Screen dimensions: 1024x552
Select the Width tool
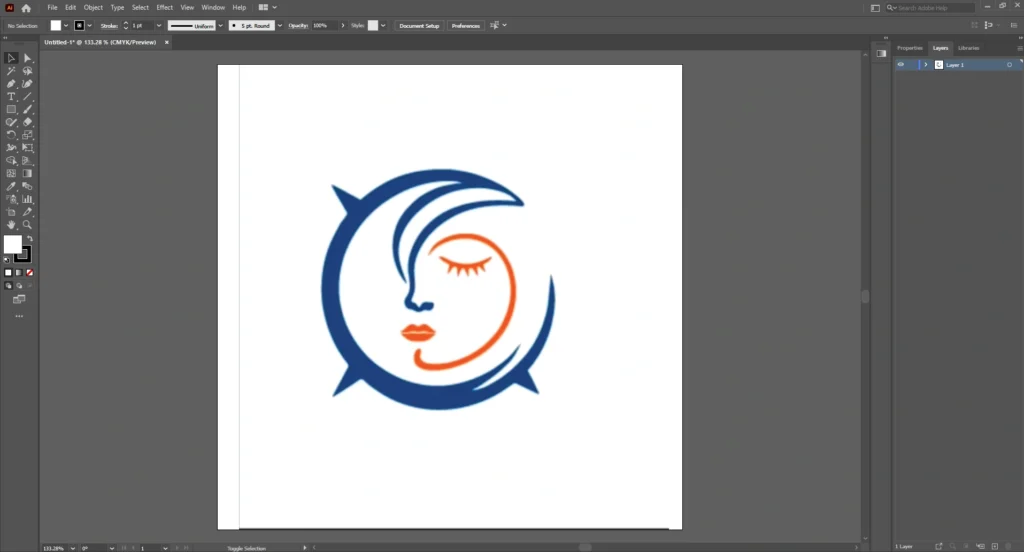(11, 148)
